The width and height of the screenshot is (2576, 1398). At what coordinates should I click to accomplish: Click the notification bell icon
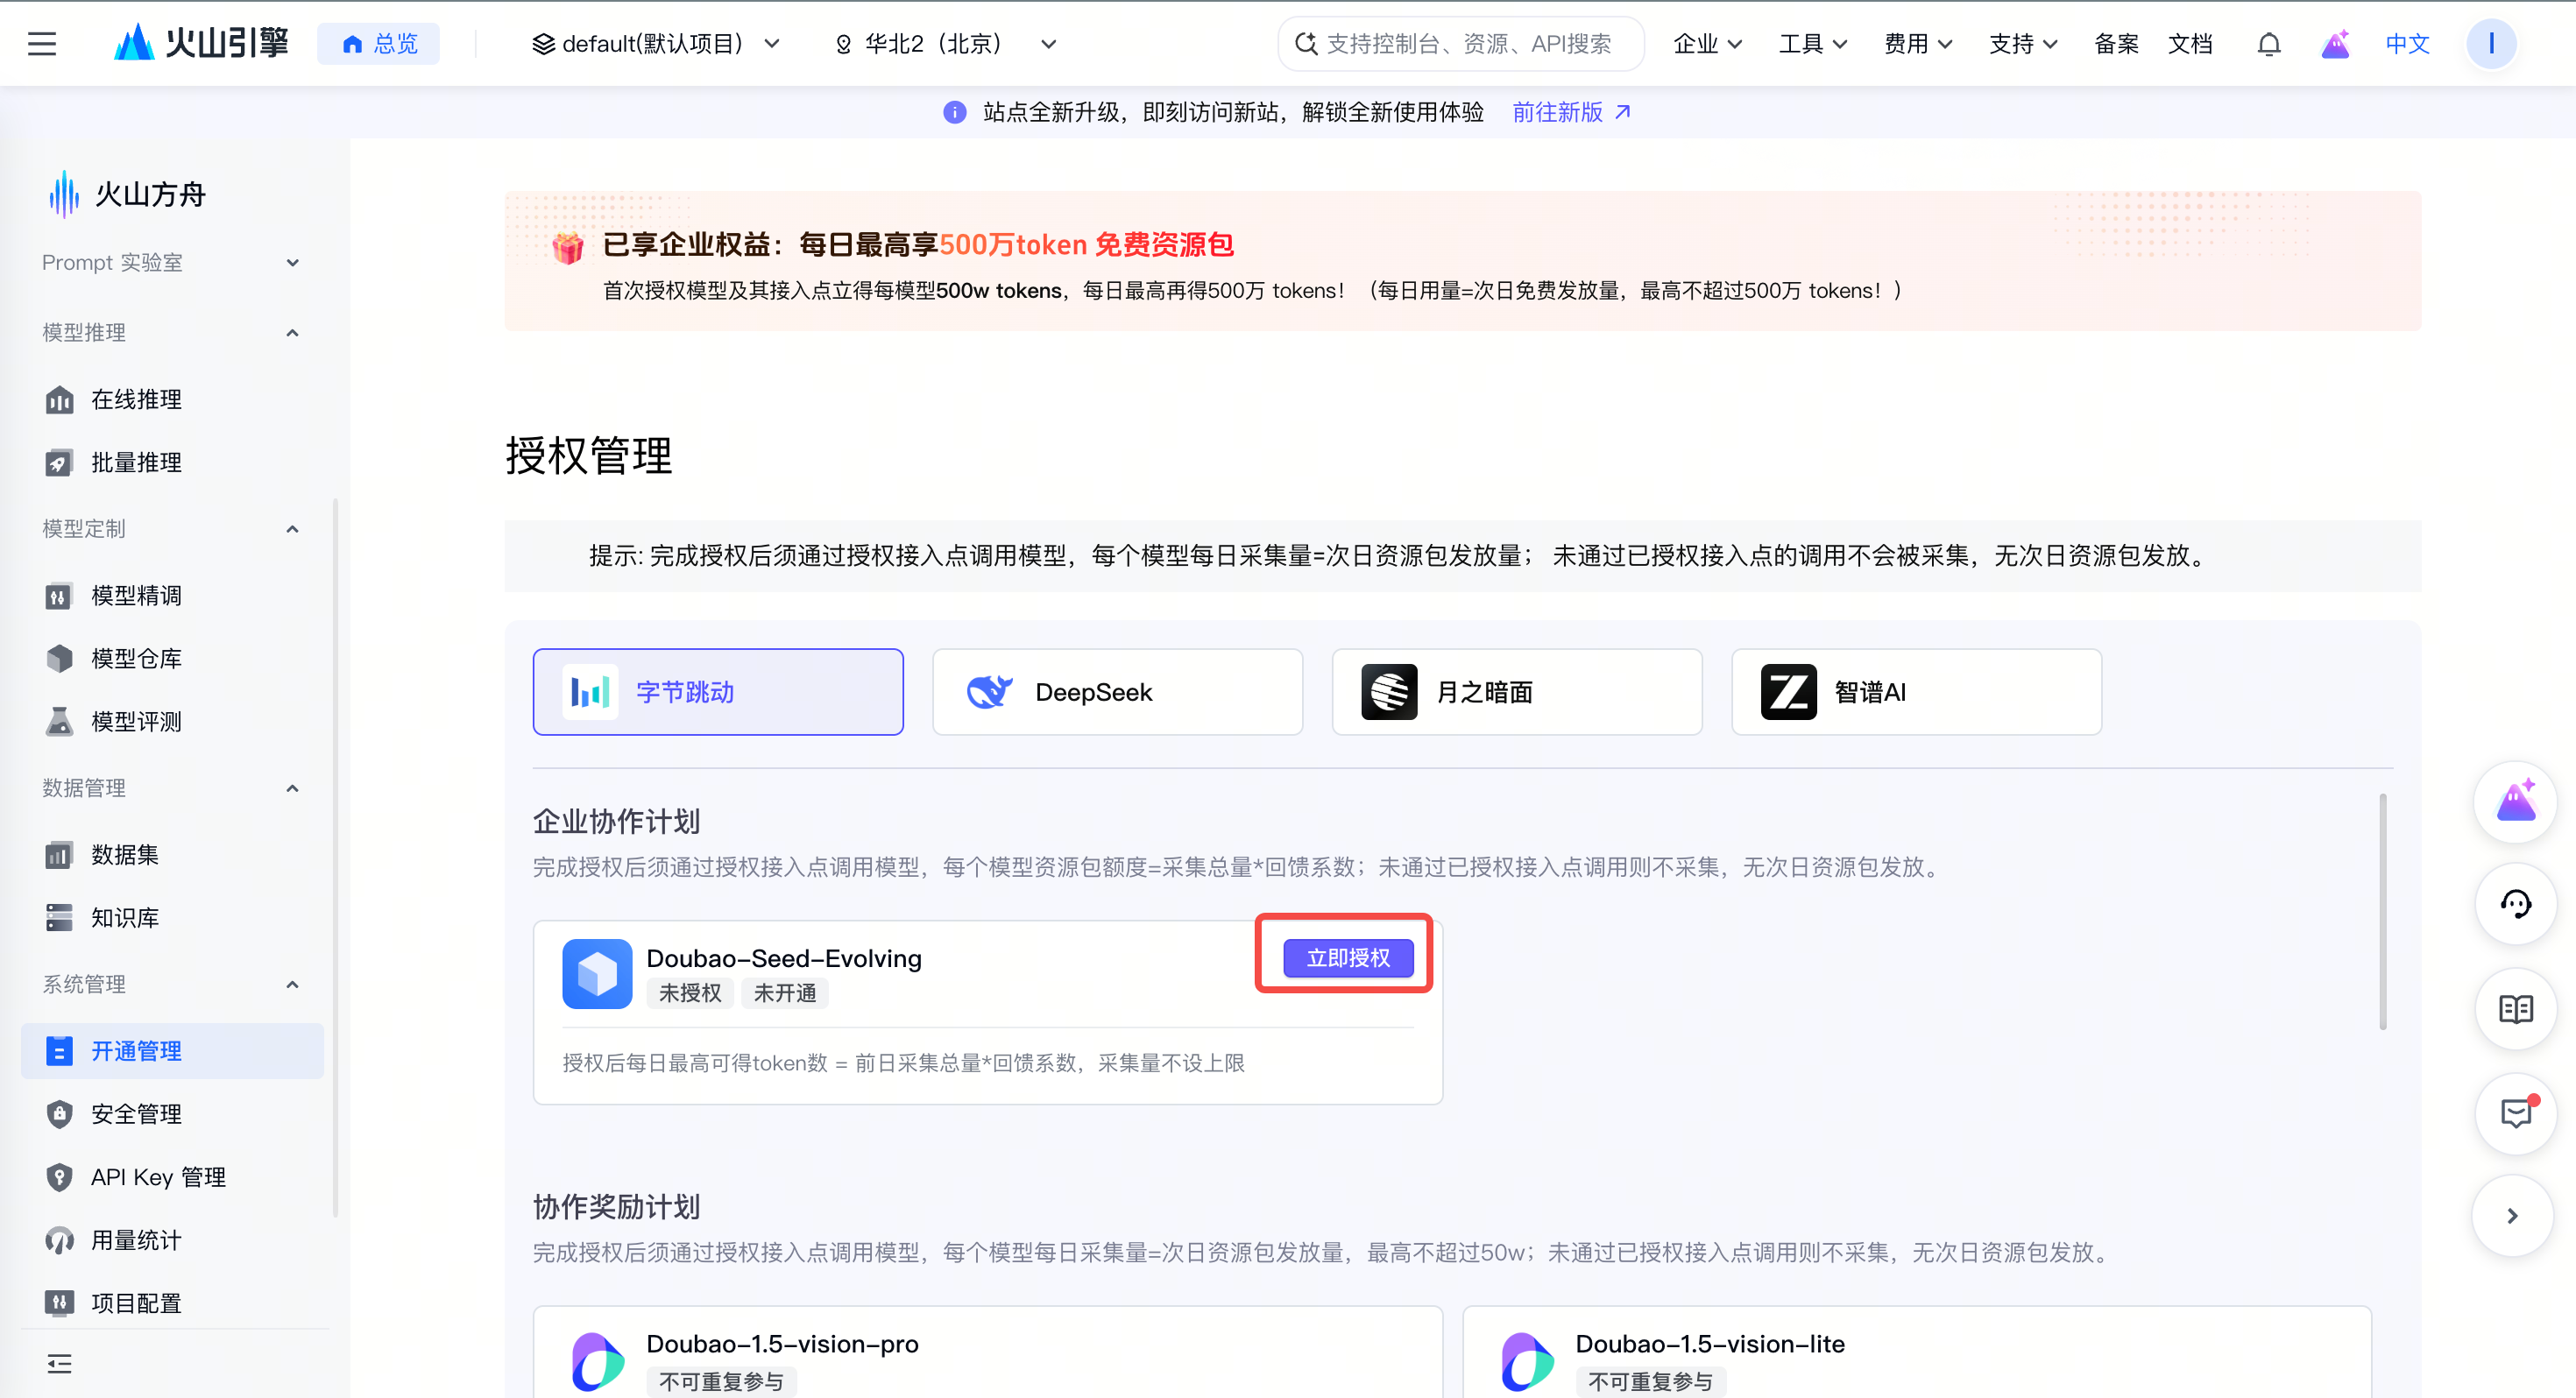pyautogui.click(x=2269, y=44)
